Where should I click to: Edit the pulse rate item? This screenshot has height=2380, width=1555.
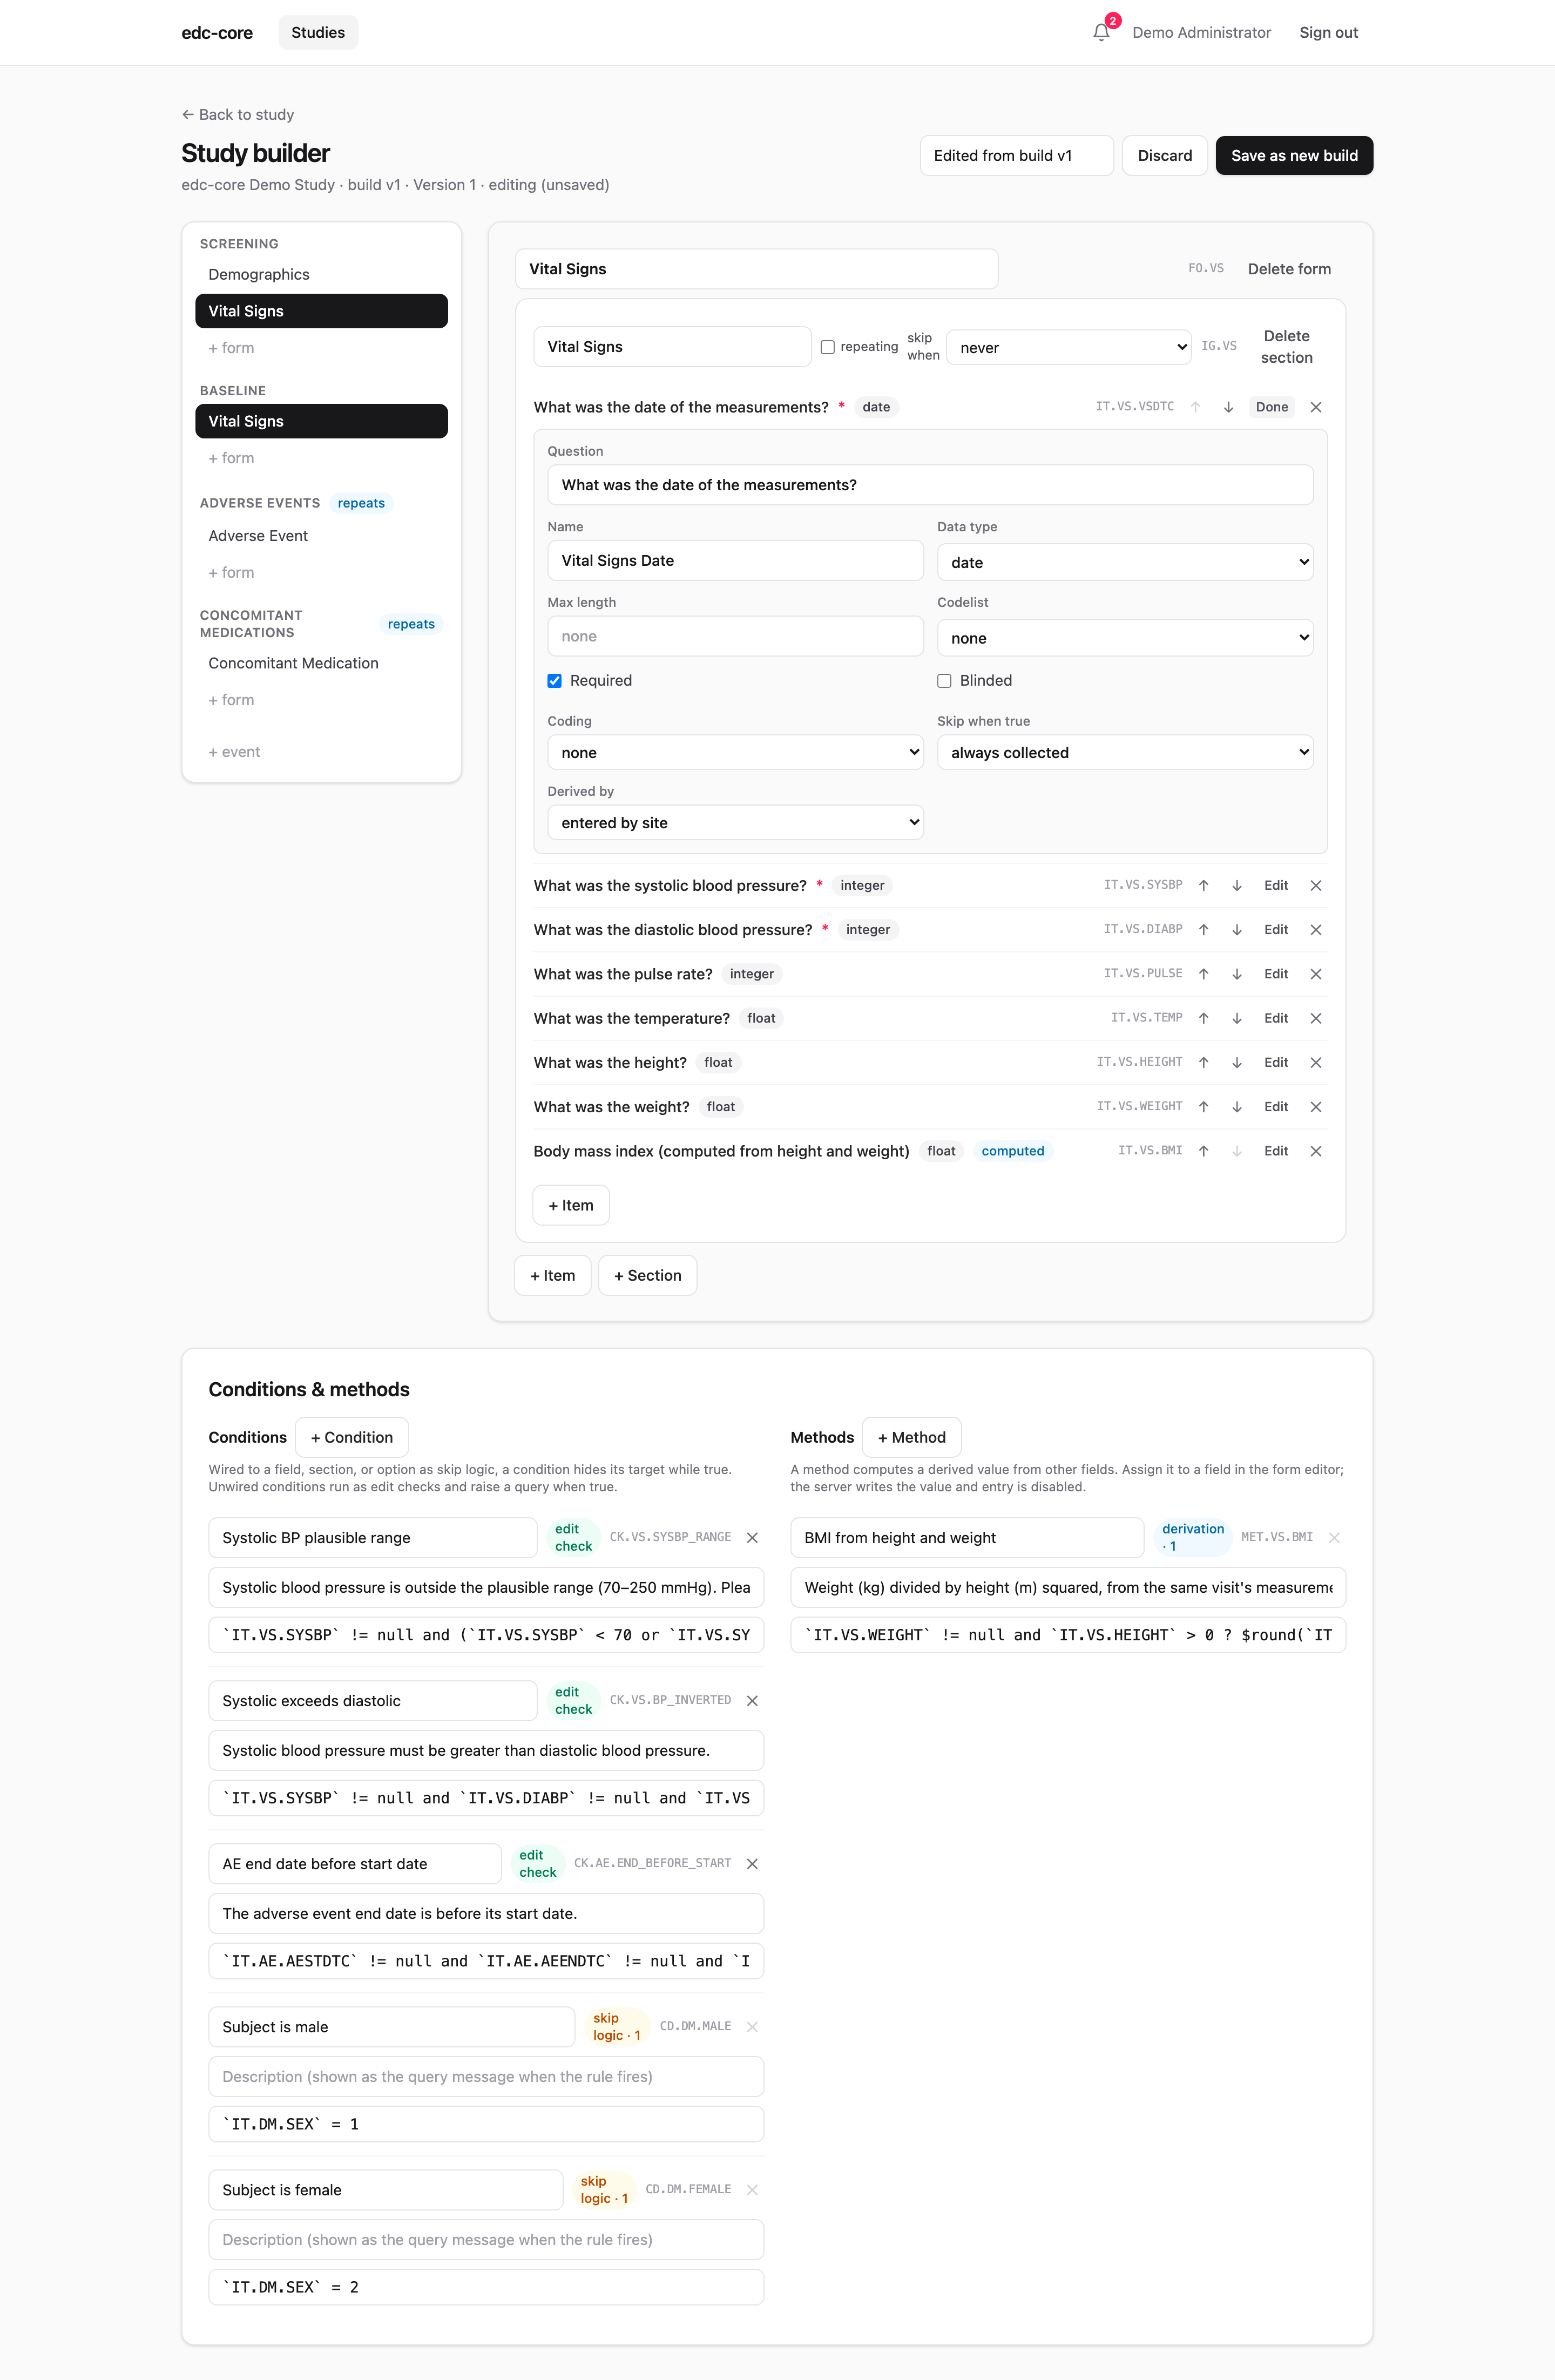[x=1276, y=973]
